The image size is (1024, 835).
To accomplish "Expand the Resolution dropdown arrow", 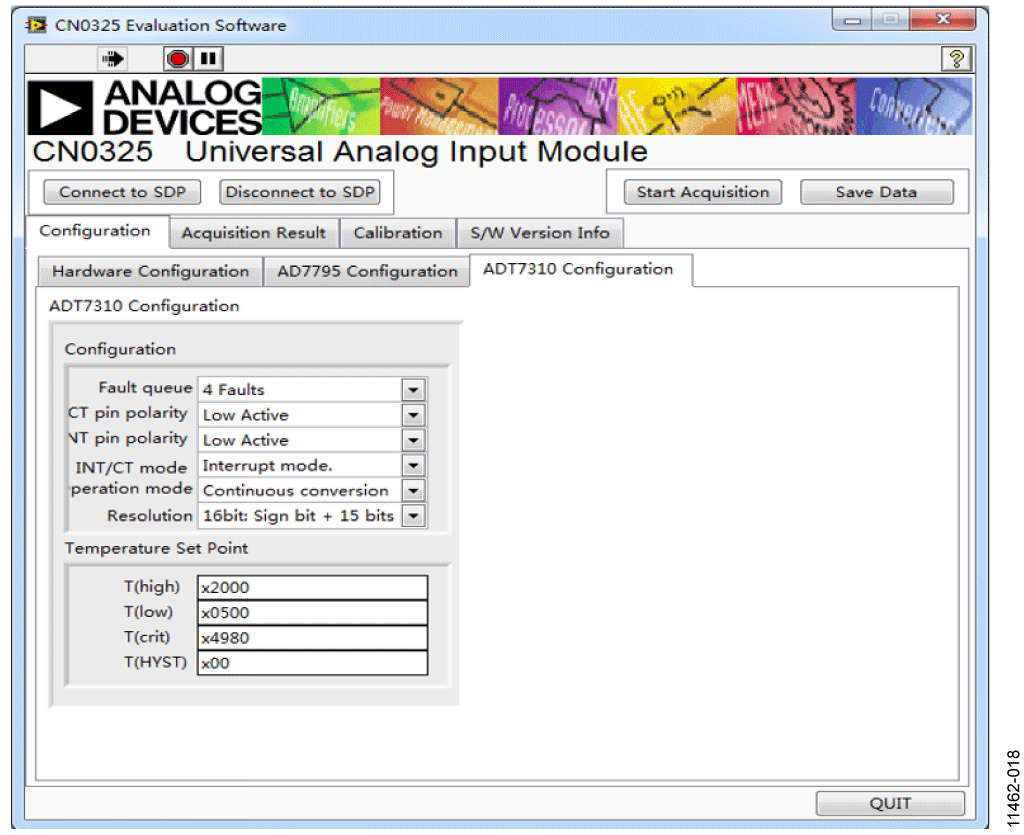I will [x=413, y=516].
